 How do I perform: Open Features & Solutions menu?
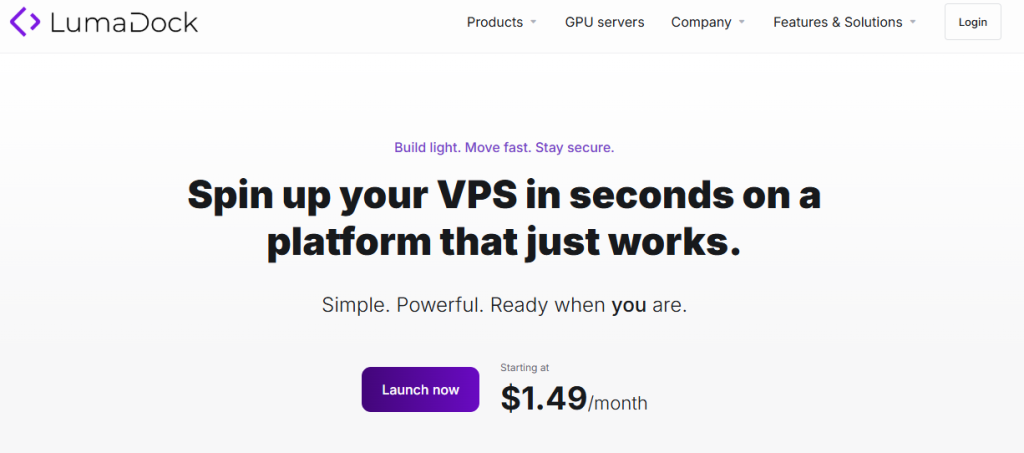pyautogui.click(x=837, y=22)
